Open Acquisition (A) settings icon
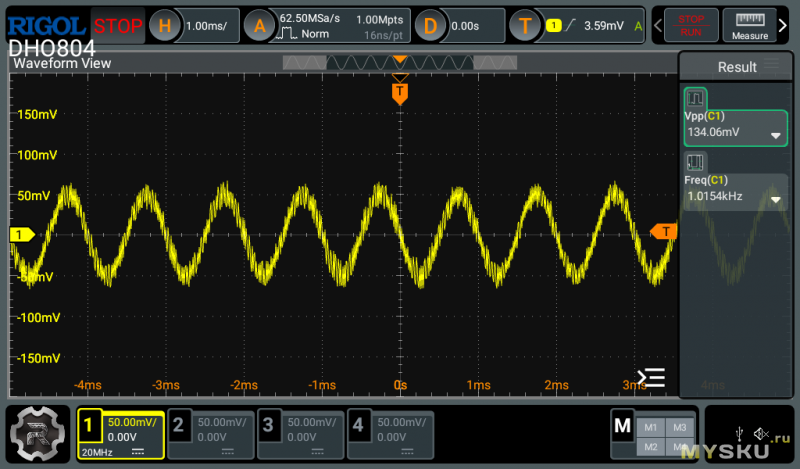This screenshot has width=800, height=469. tap(259, 27)
